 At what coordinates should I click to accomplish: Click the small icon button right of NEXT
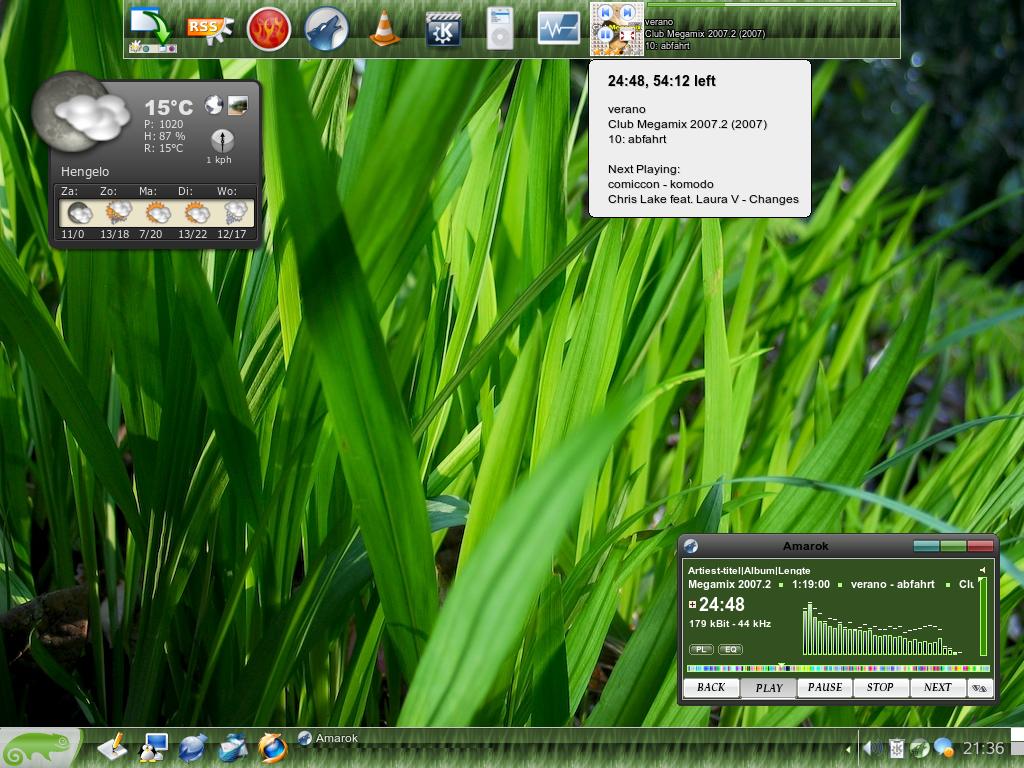click(980, 688)
